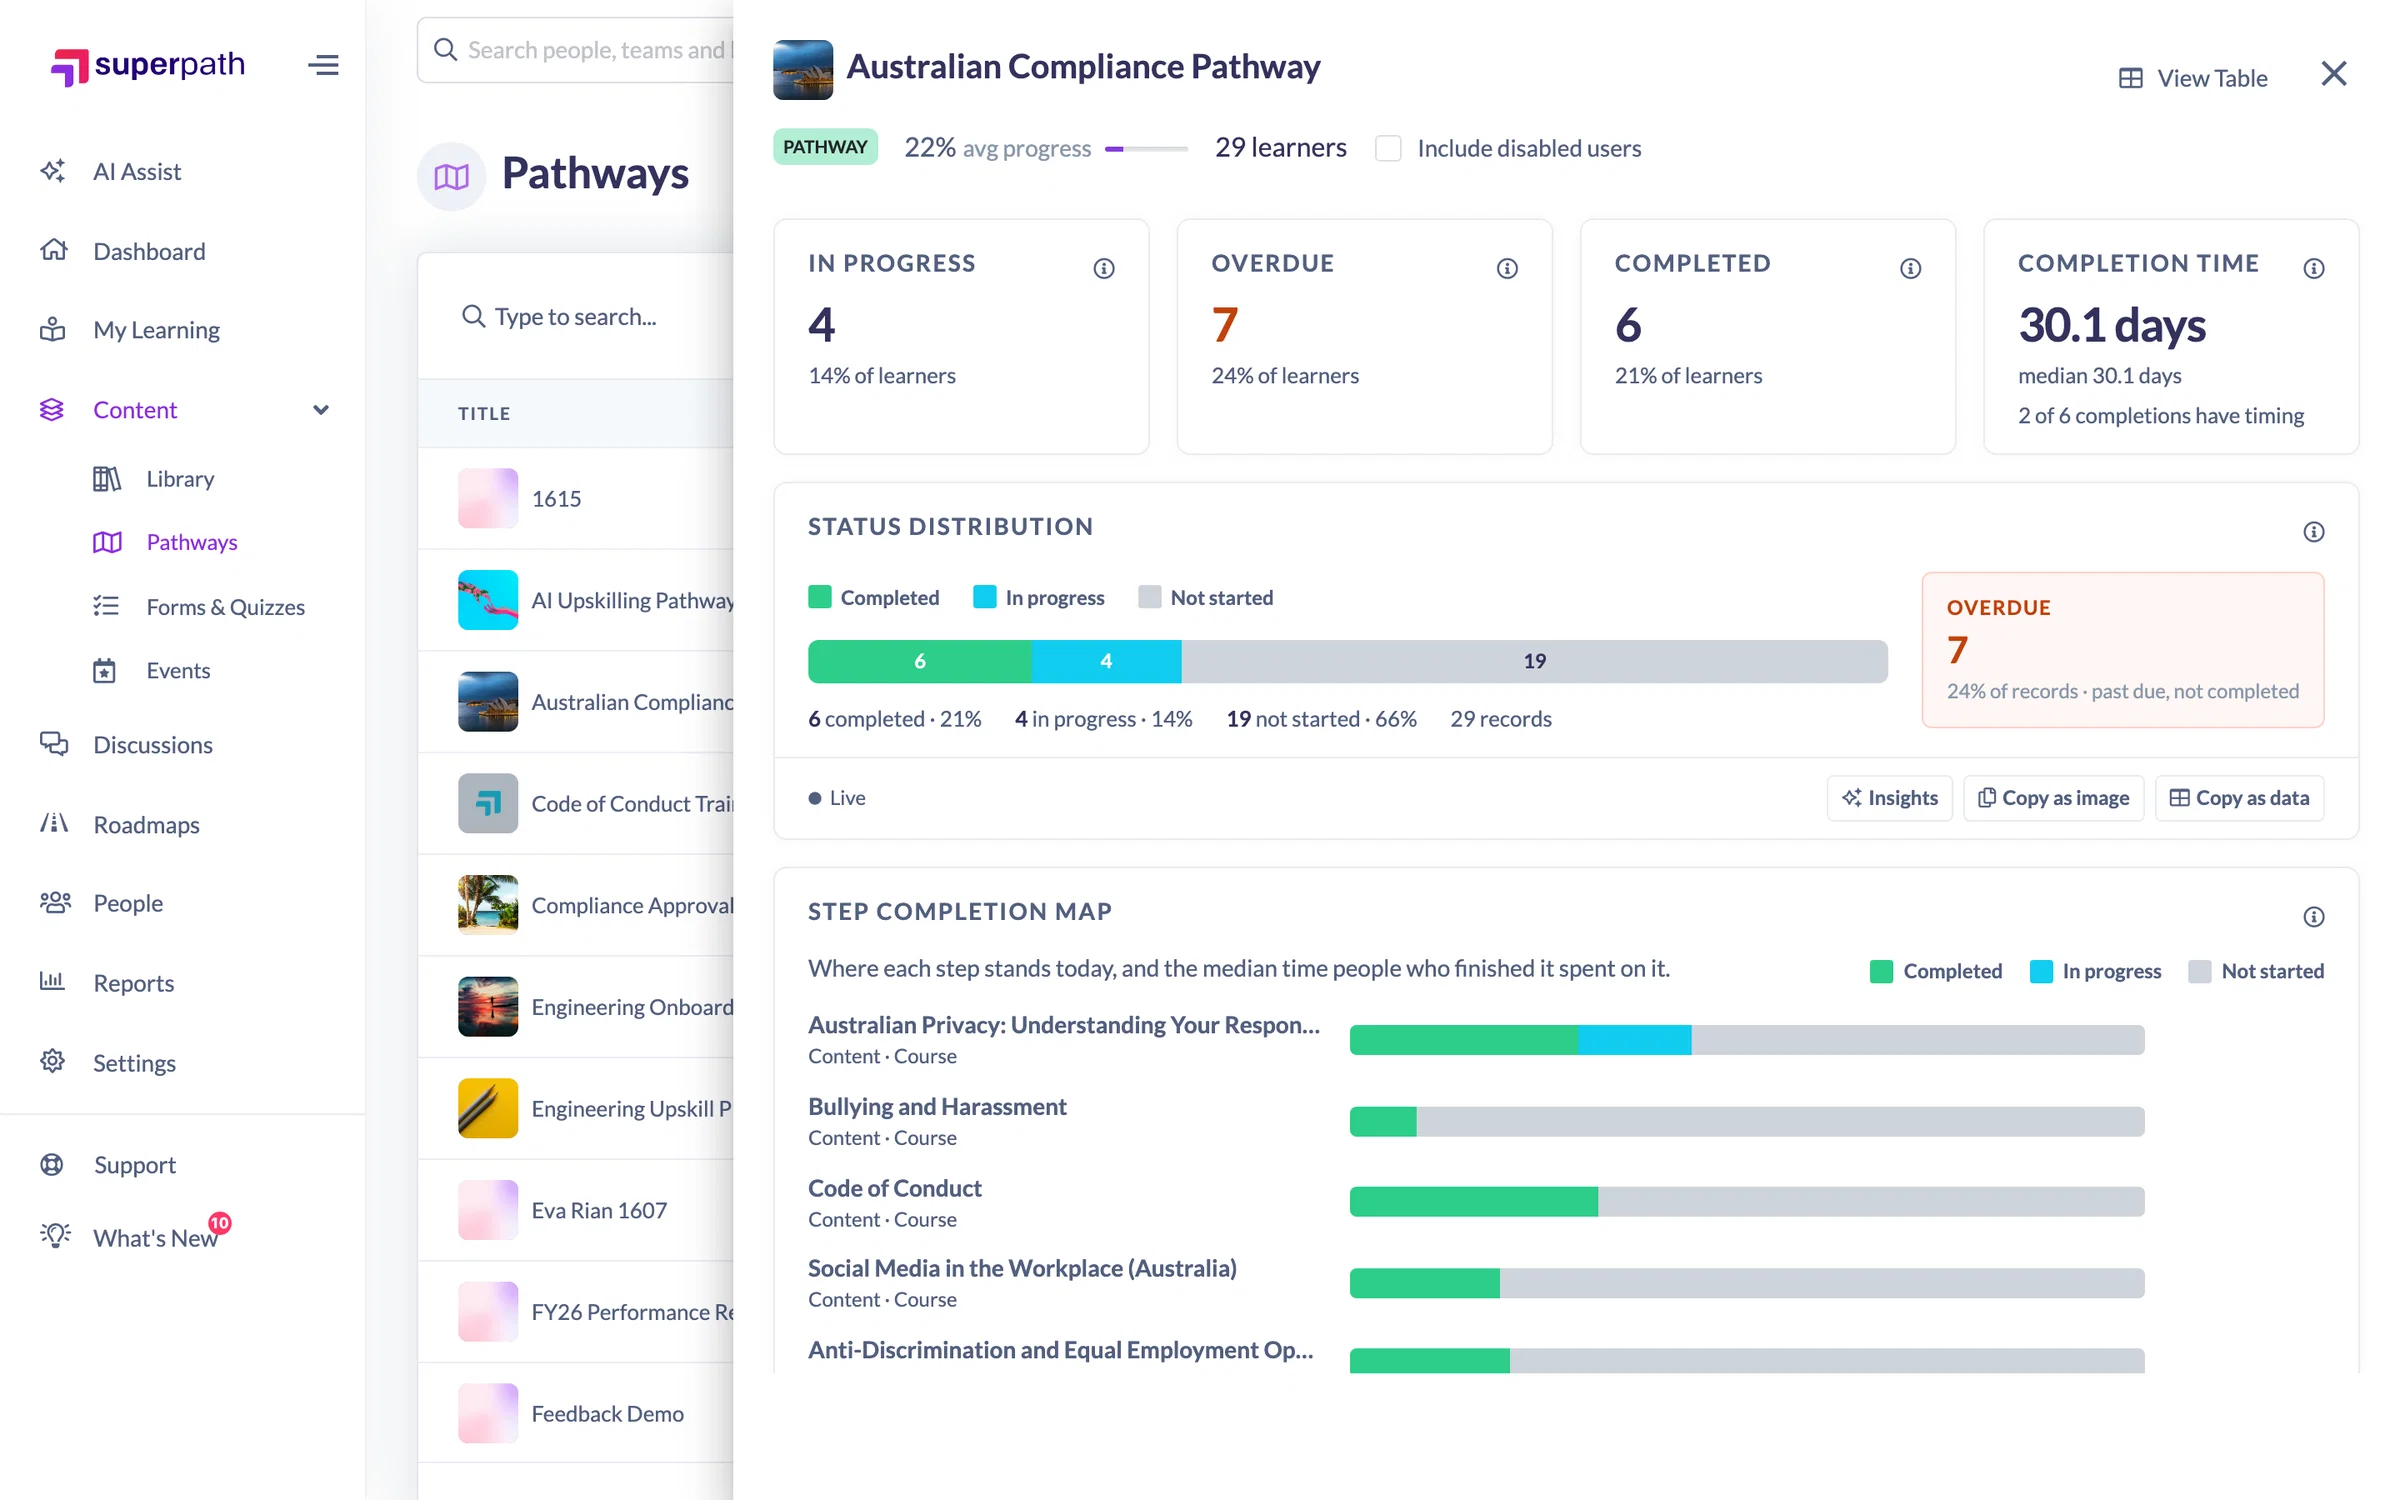Click the People group icon
The image size is (2400, 1500).
click(x=54, y=903)
